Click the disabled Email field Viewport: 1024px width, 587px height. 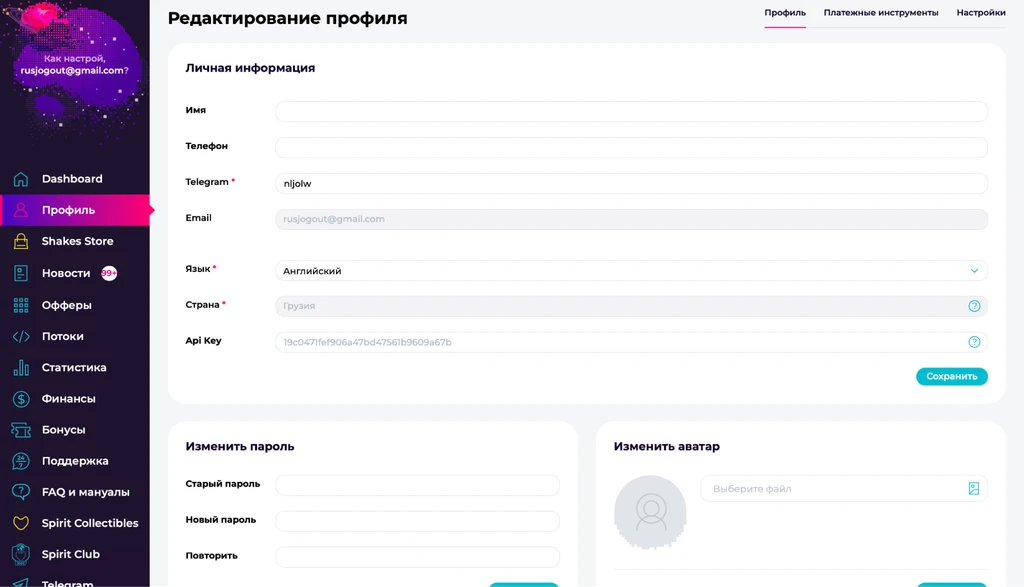click(x=631, y=219)
